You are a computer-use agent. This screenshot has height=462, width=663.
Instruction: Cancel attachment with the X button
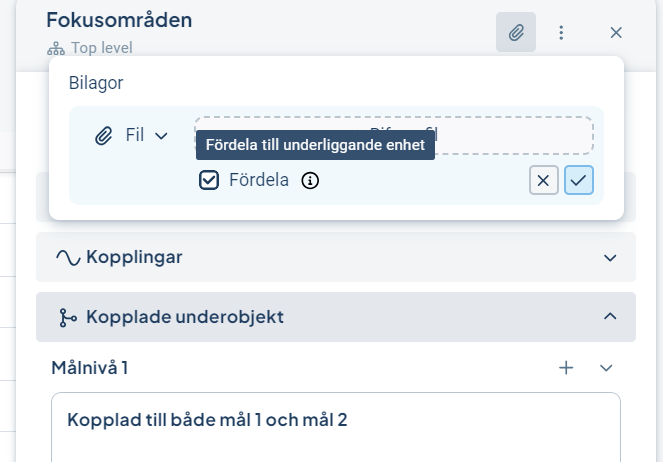click(543, 180)
